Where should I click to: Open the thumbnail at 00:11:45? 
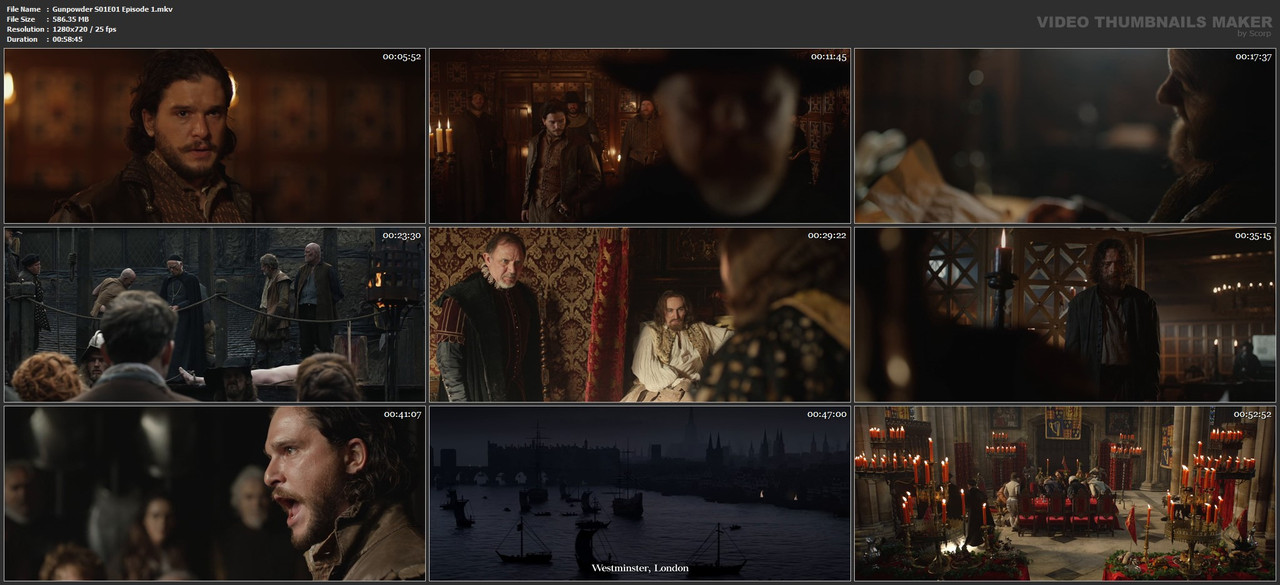click(640, 136)
